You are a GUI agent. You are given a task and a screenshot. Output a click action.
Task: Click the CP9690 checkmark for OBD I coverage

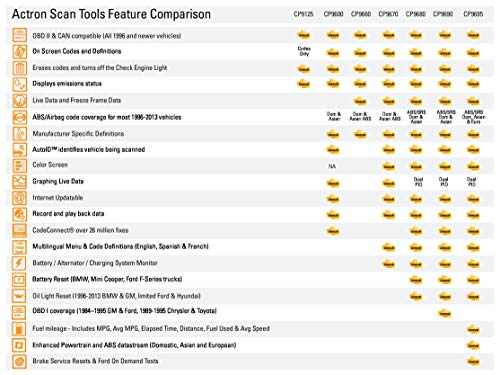tap(444, 313)
